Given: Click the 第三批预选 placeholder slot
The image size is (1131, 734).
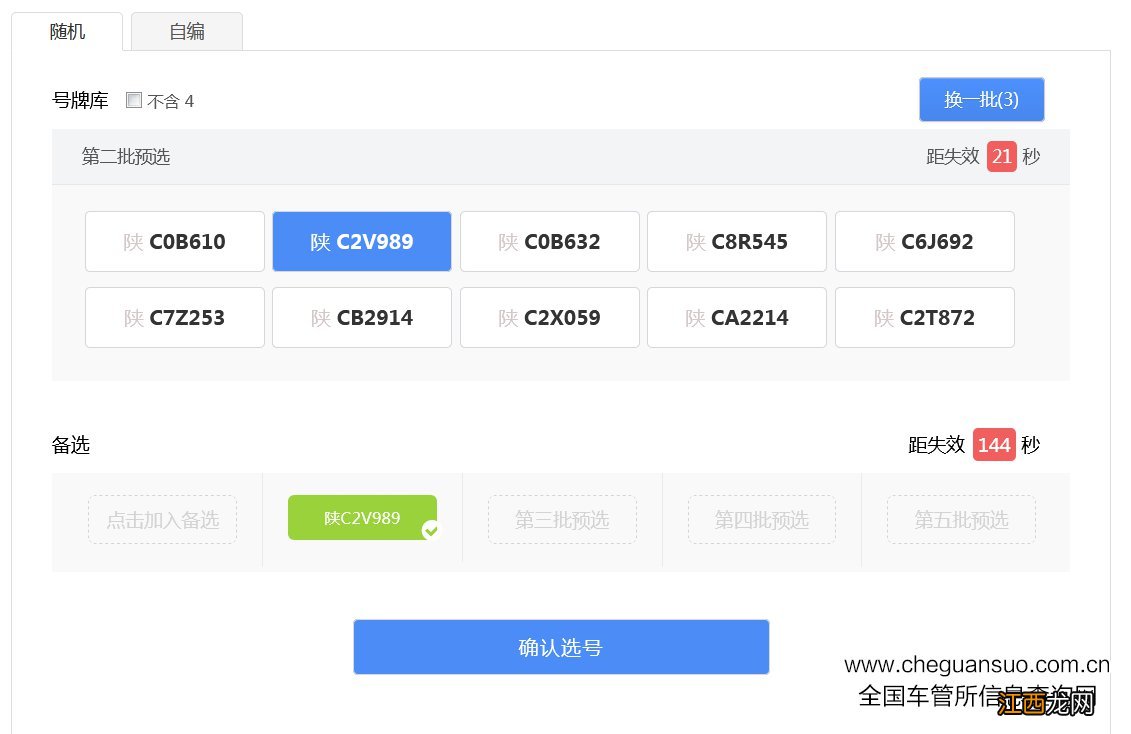Looking at the screenshot, I should pos(562,519).
